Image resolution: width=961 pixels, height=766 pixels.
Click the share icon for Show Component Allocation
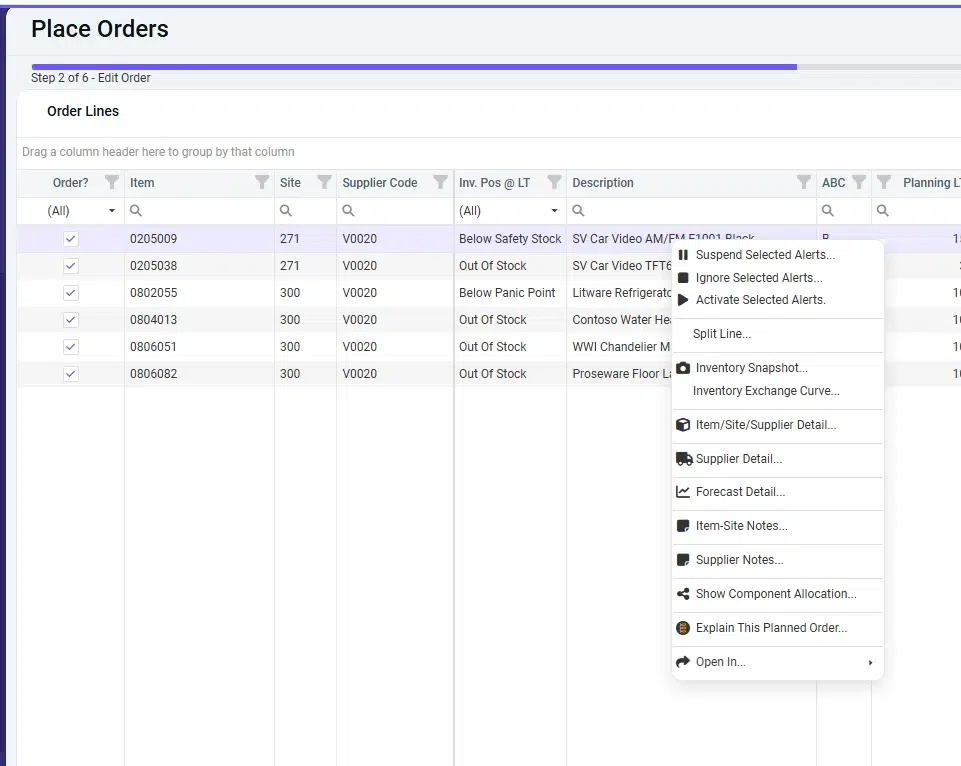tap(683, 594)
